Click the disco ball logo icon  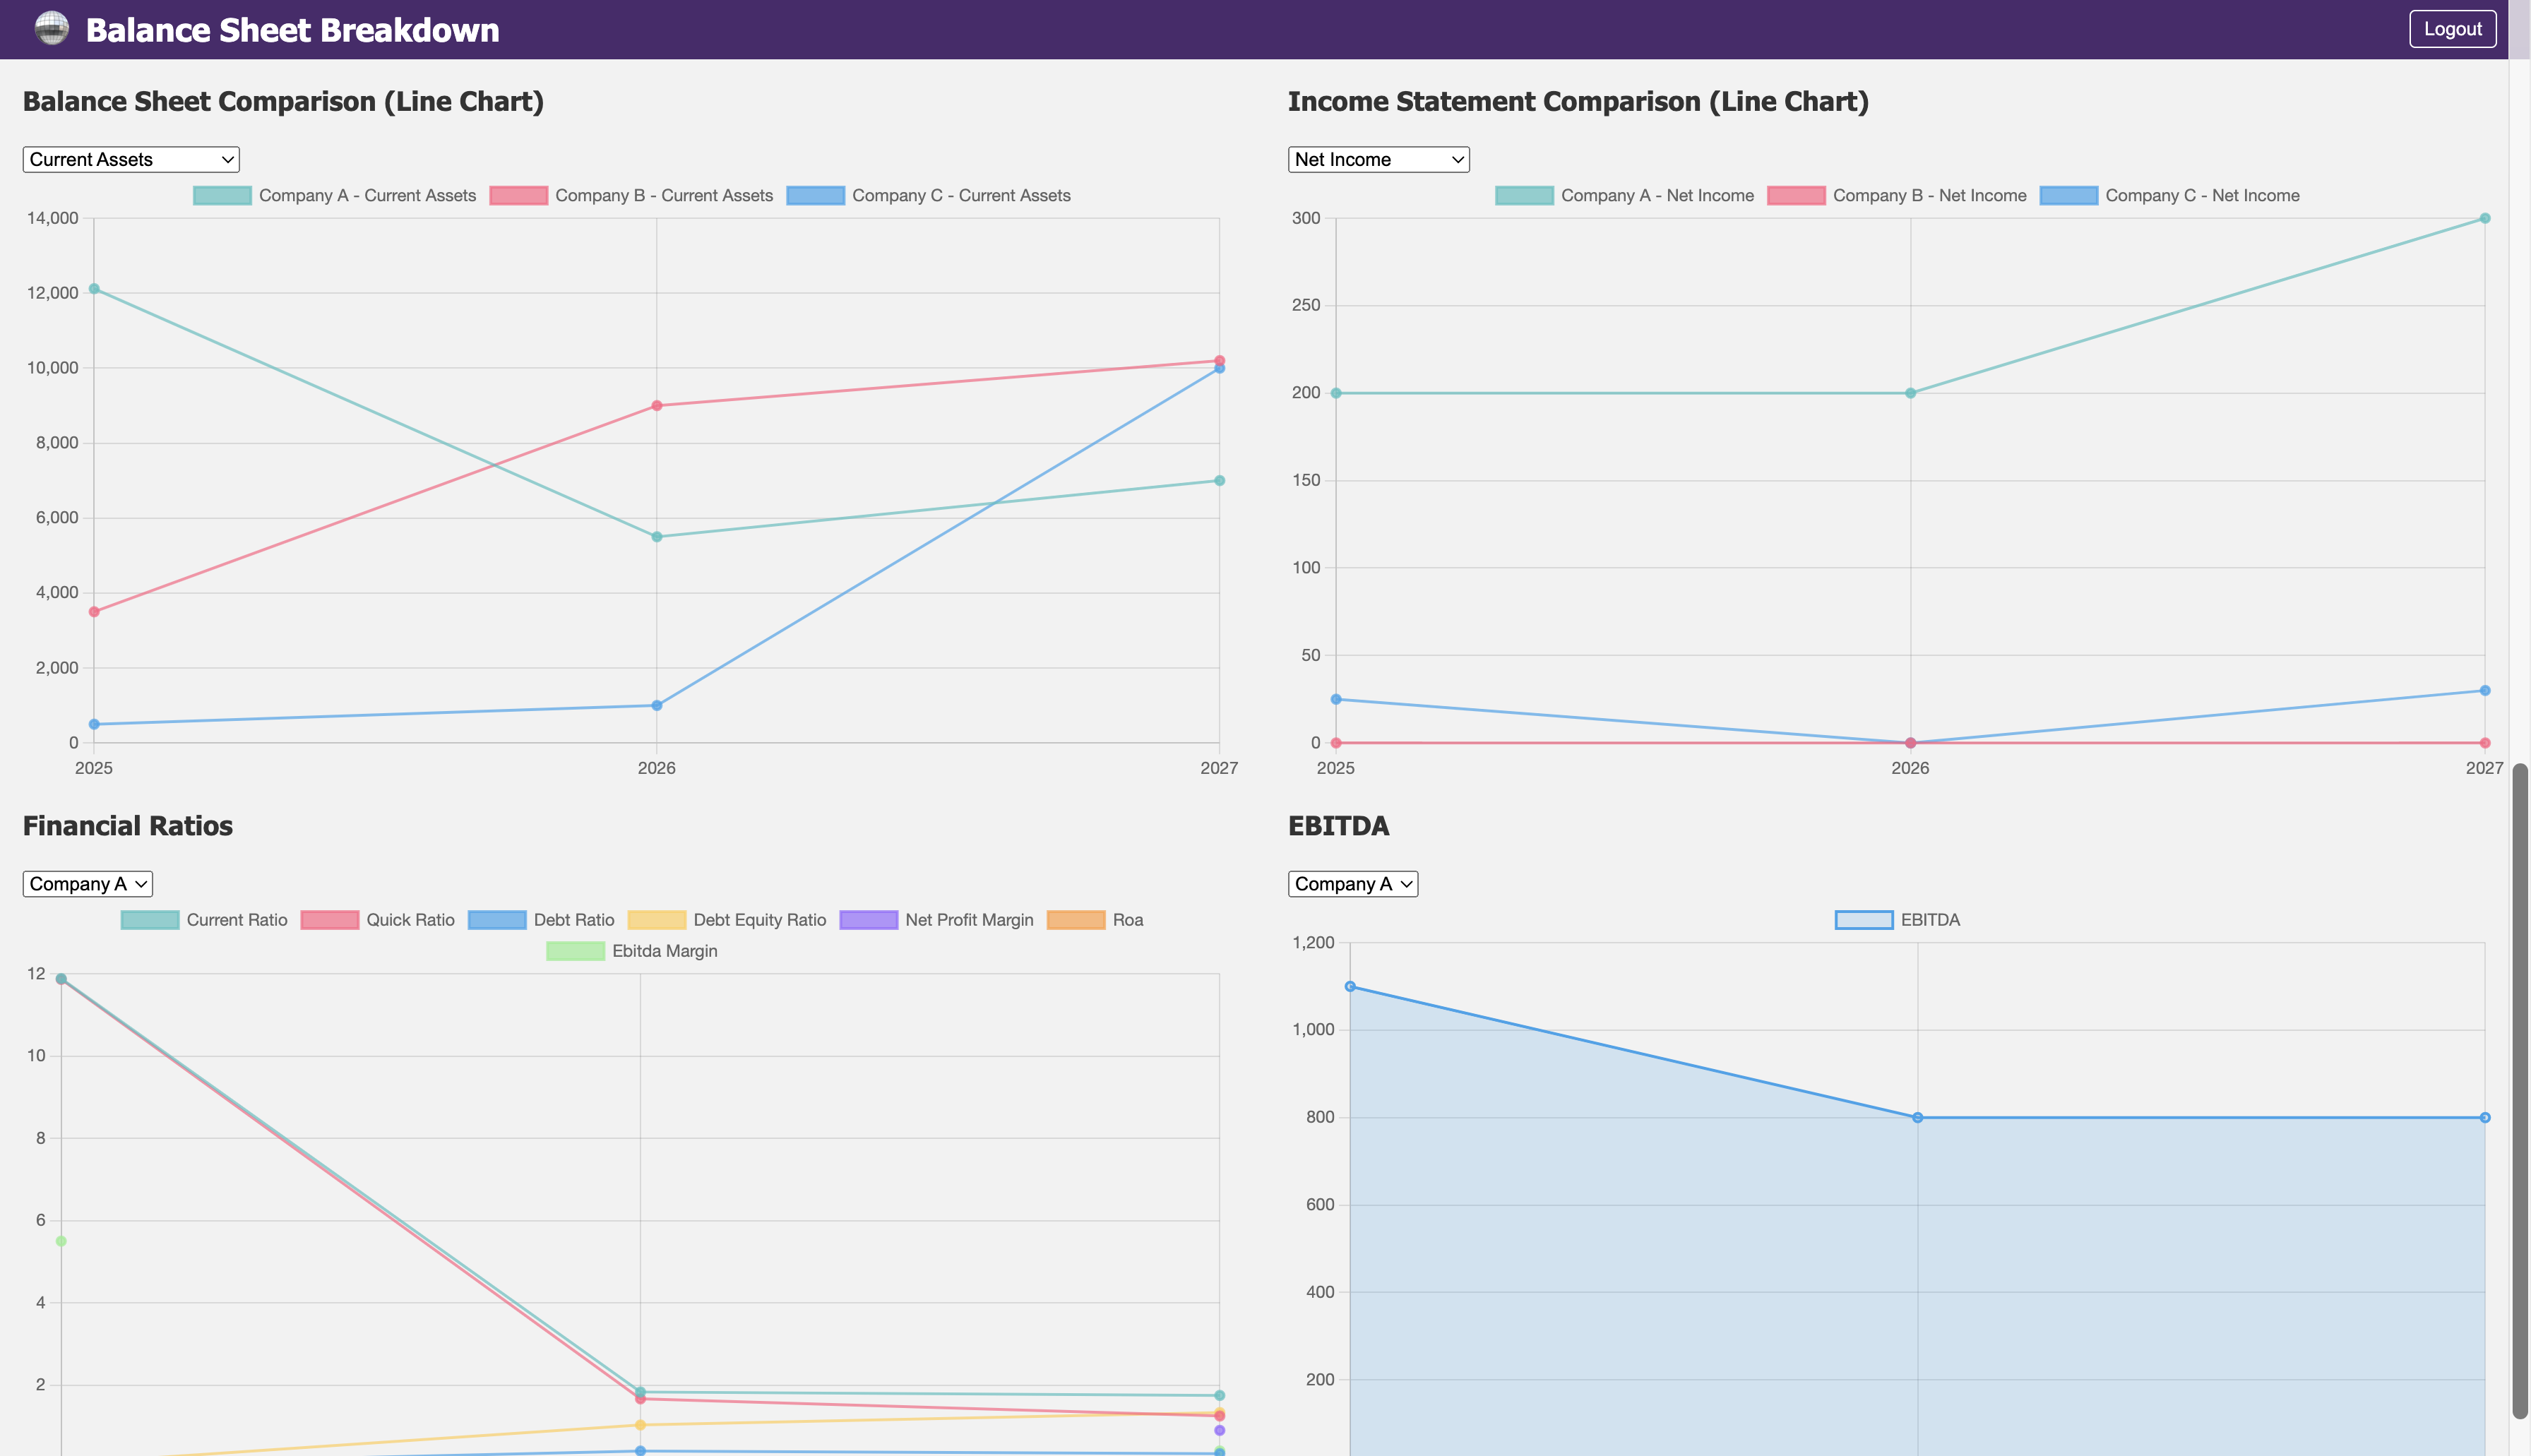click(51, 29)
